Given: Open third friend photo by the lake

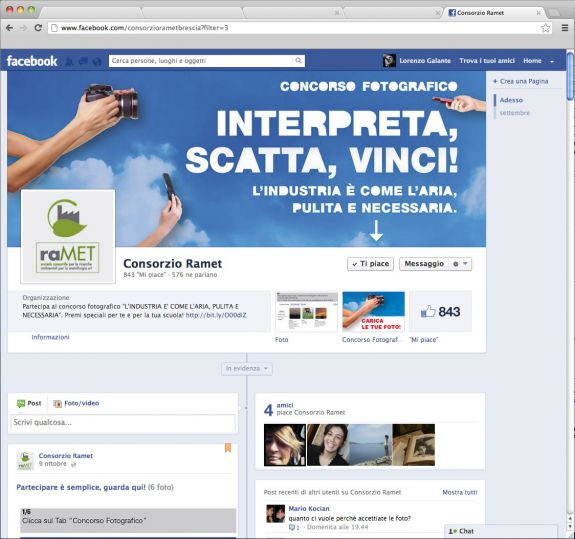Looking at the screenshot, I should click(x=371, y=445).
